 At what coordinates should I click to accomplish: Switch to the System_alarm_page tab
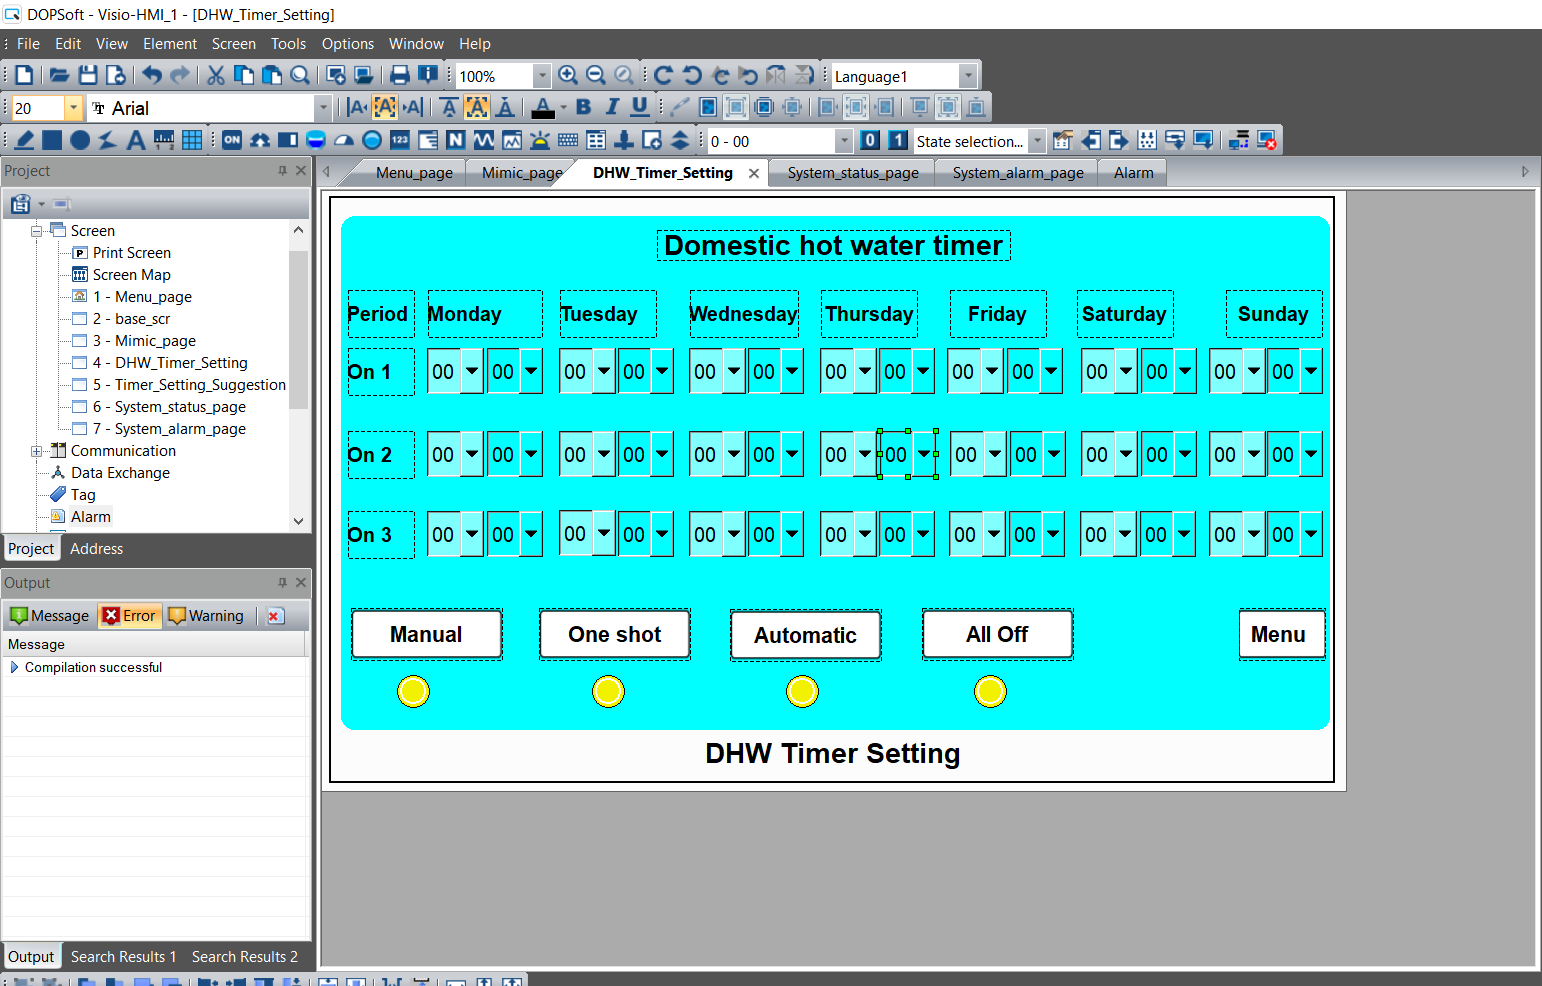click(1016, 172)
